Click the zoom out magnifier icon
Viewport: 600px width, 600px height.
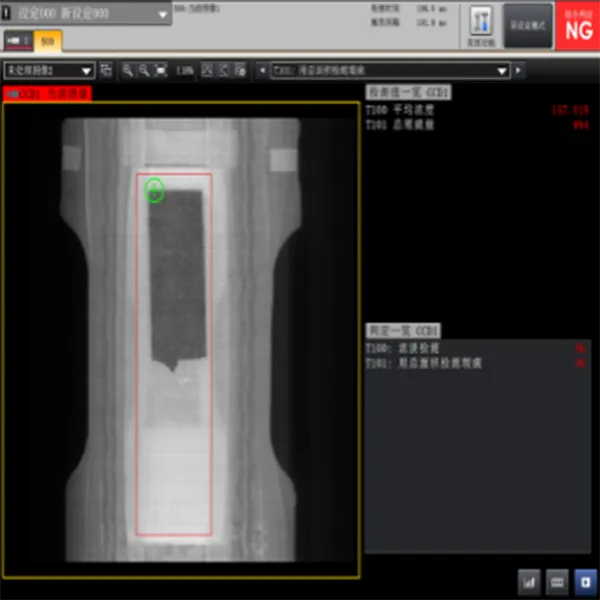pos(144,70)
